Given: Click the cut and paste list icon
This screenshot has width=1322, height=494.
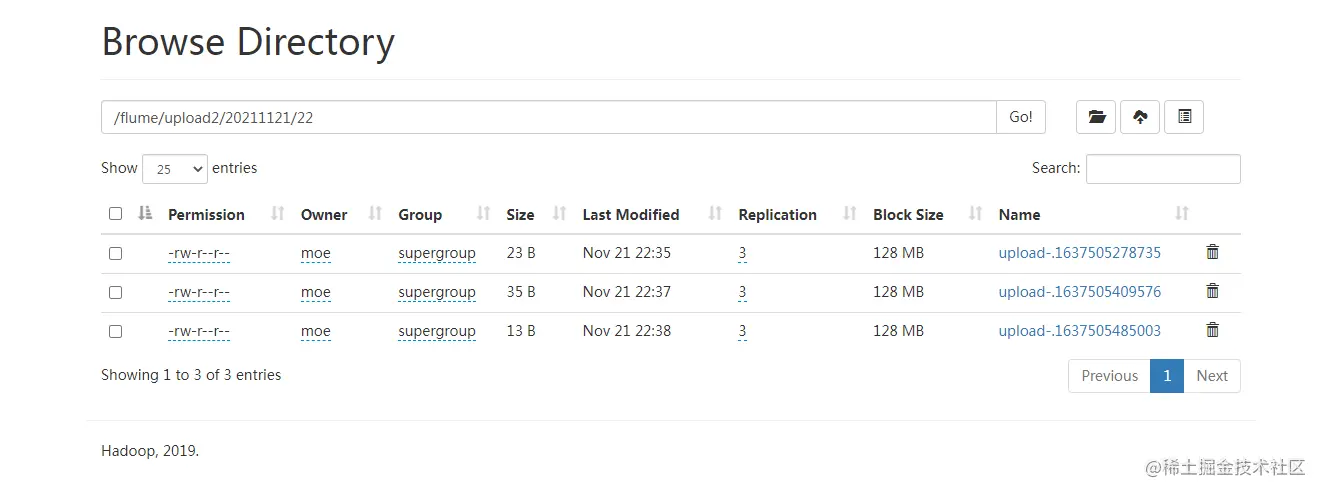Looking at the screenshot, I should (1184, 117).
